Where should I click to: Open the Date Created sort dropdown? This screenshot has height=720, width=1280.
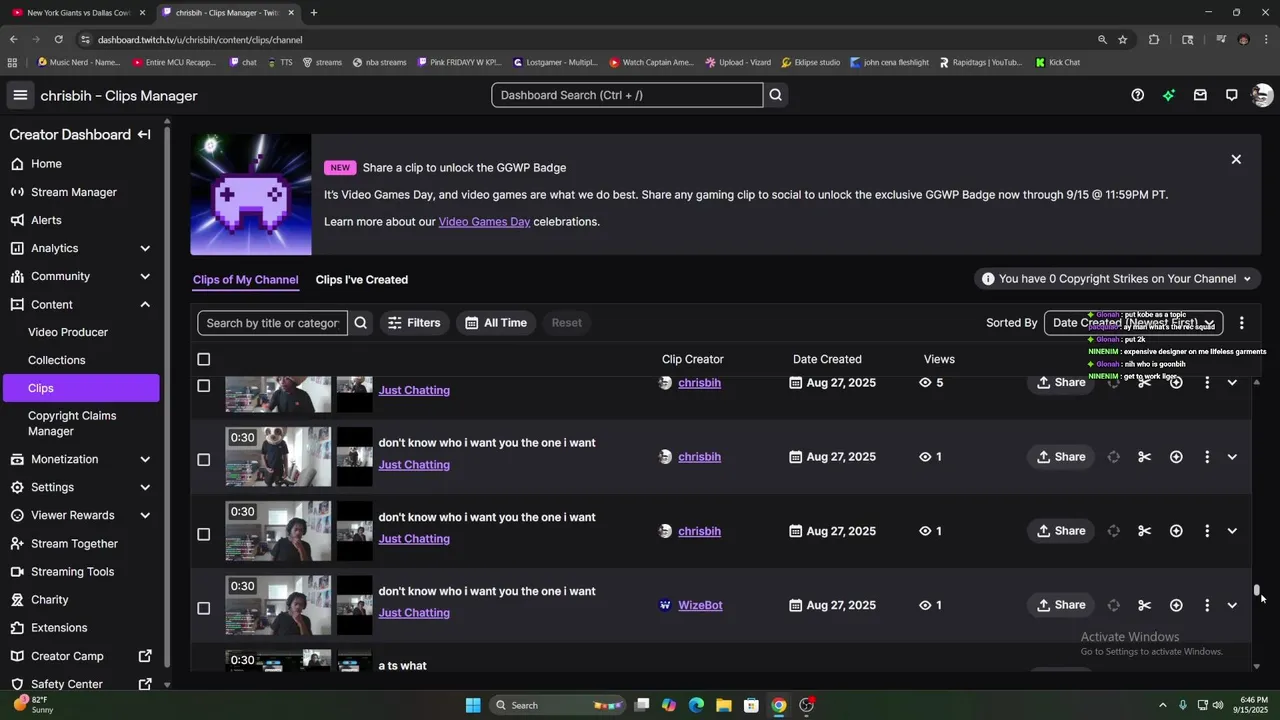[1133, 323]
